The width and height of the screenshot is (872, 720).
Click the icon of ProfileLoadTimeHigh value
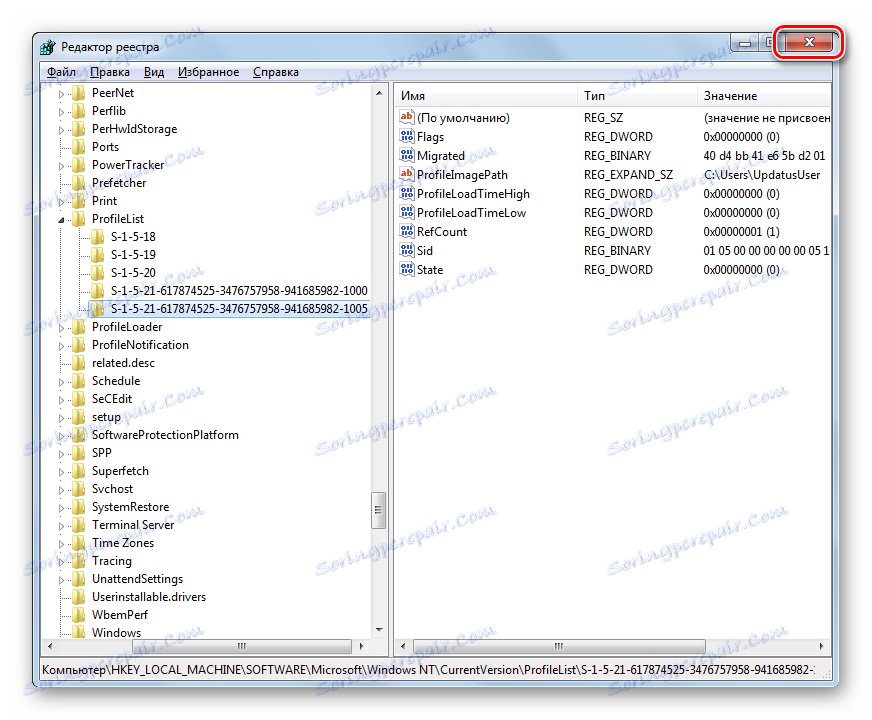407,193
